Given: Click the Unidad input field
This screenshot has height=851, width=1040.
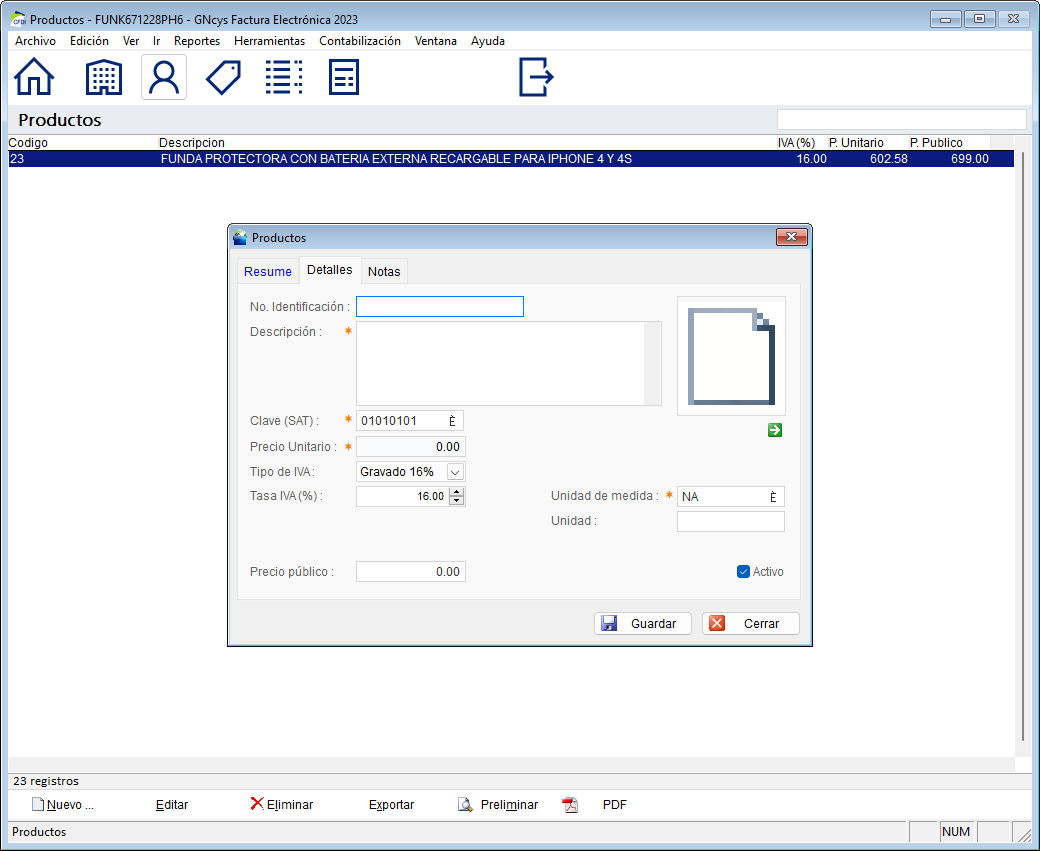Looking at the screenshot, I should pos(730,521).
